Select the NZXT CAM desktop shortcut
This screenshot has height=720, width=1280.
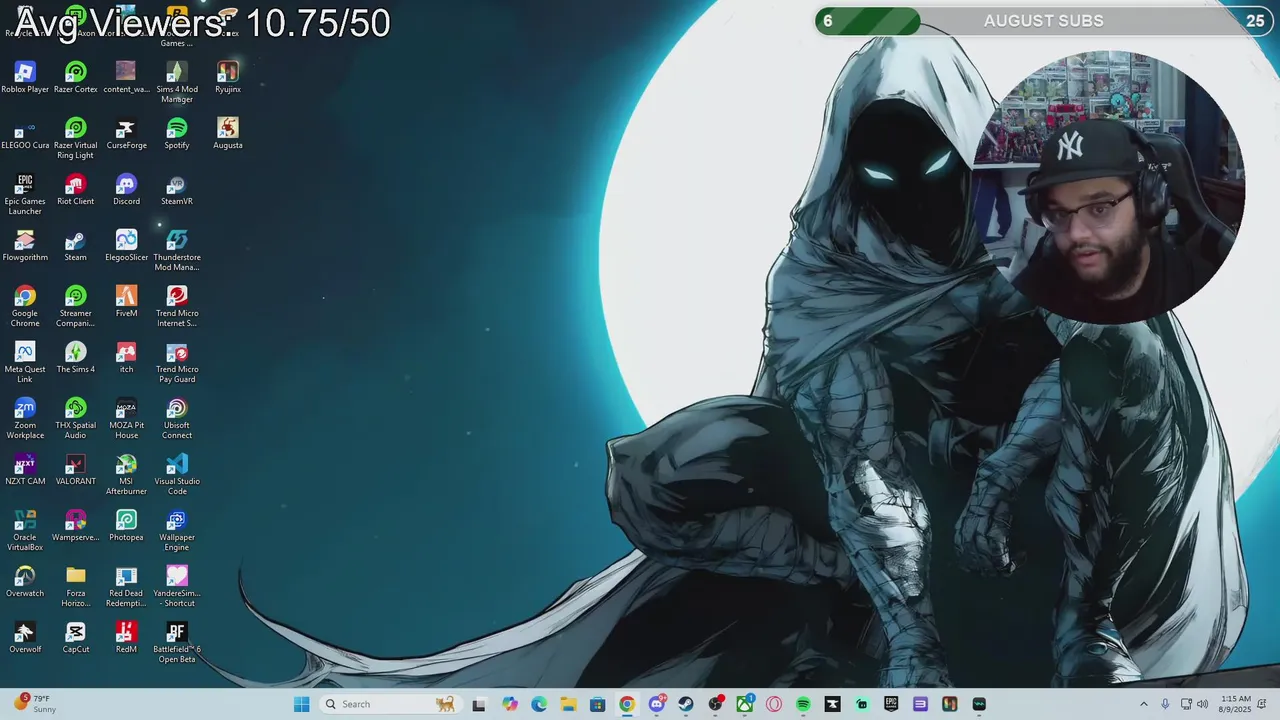(25, 470)
